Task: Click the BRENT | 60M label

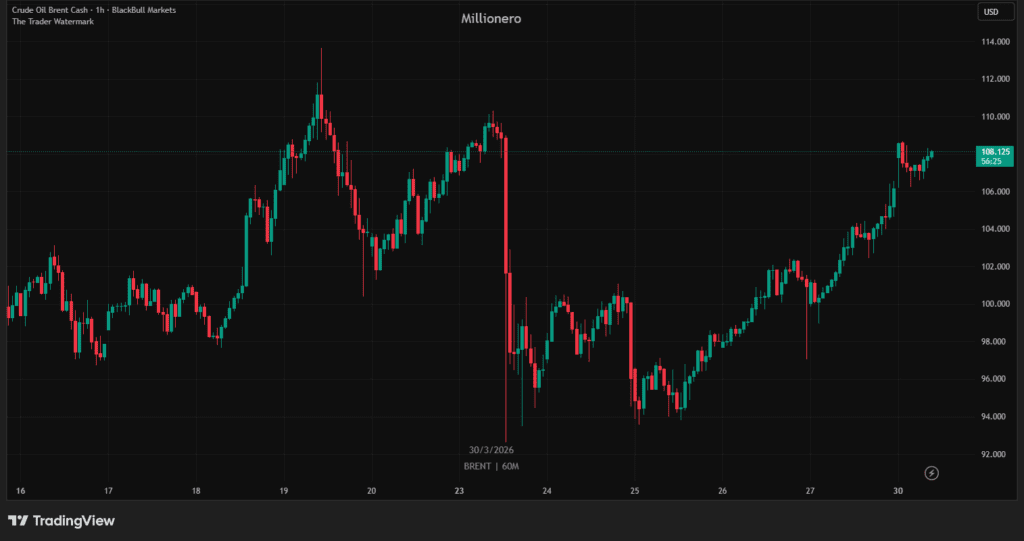Action: click(491, 466)
